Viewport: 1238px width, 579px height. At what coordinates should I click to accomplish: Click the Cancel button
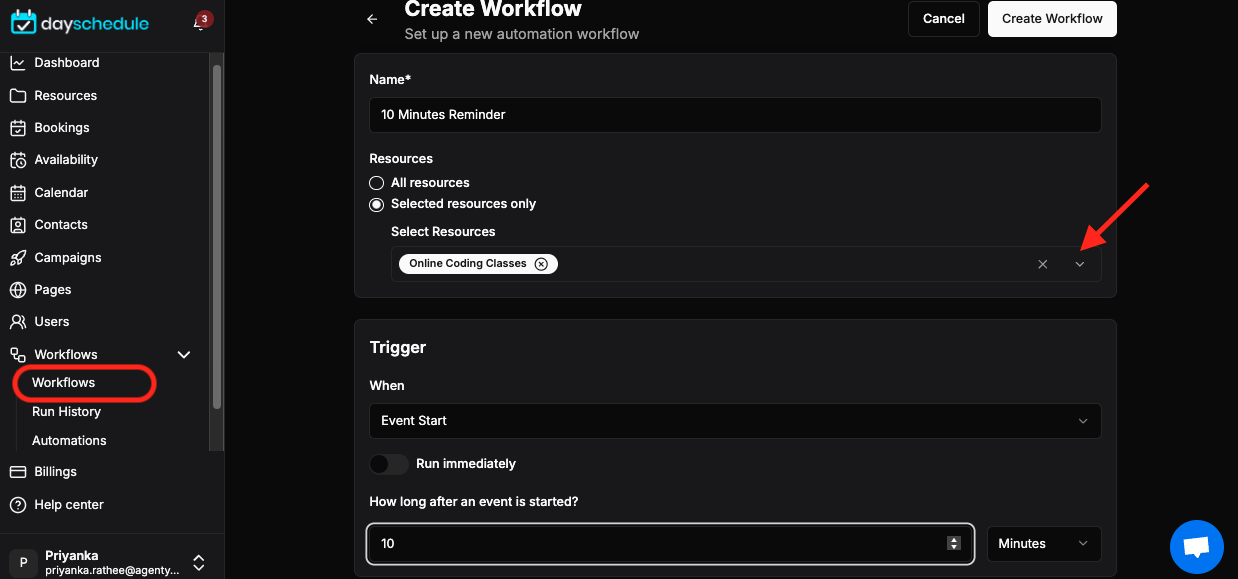click(x=944, y=19)
